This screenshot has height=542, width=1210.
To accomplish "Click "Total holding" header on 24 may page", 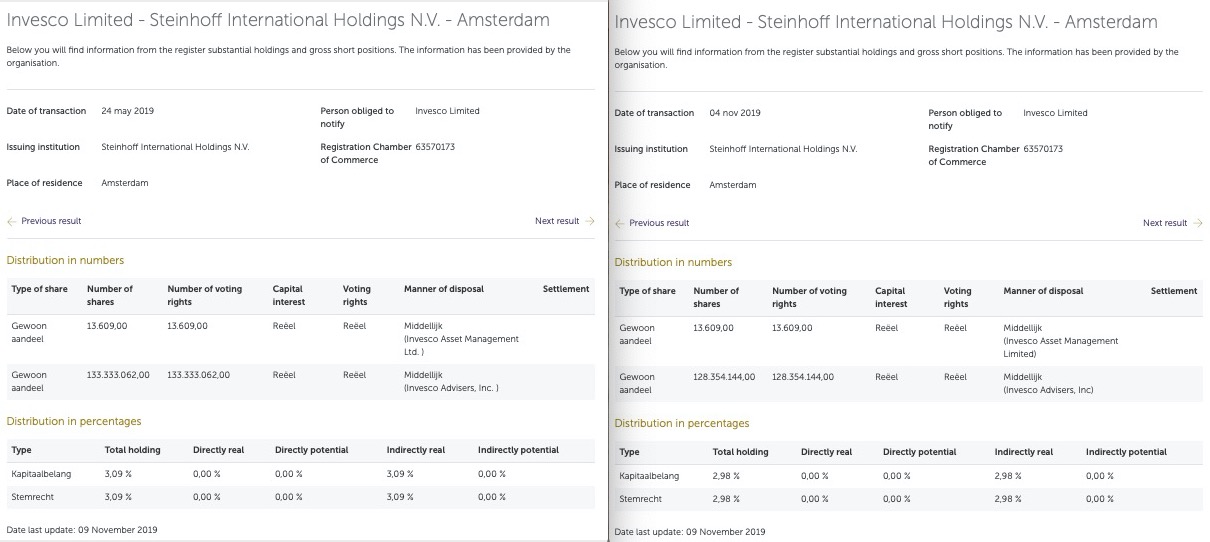I will [x=132, y=450].
